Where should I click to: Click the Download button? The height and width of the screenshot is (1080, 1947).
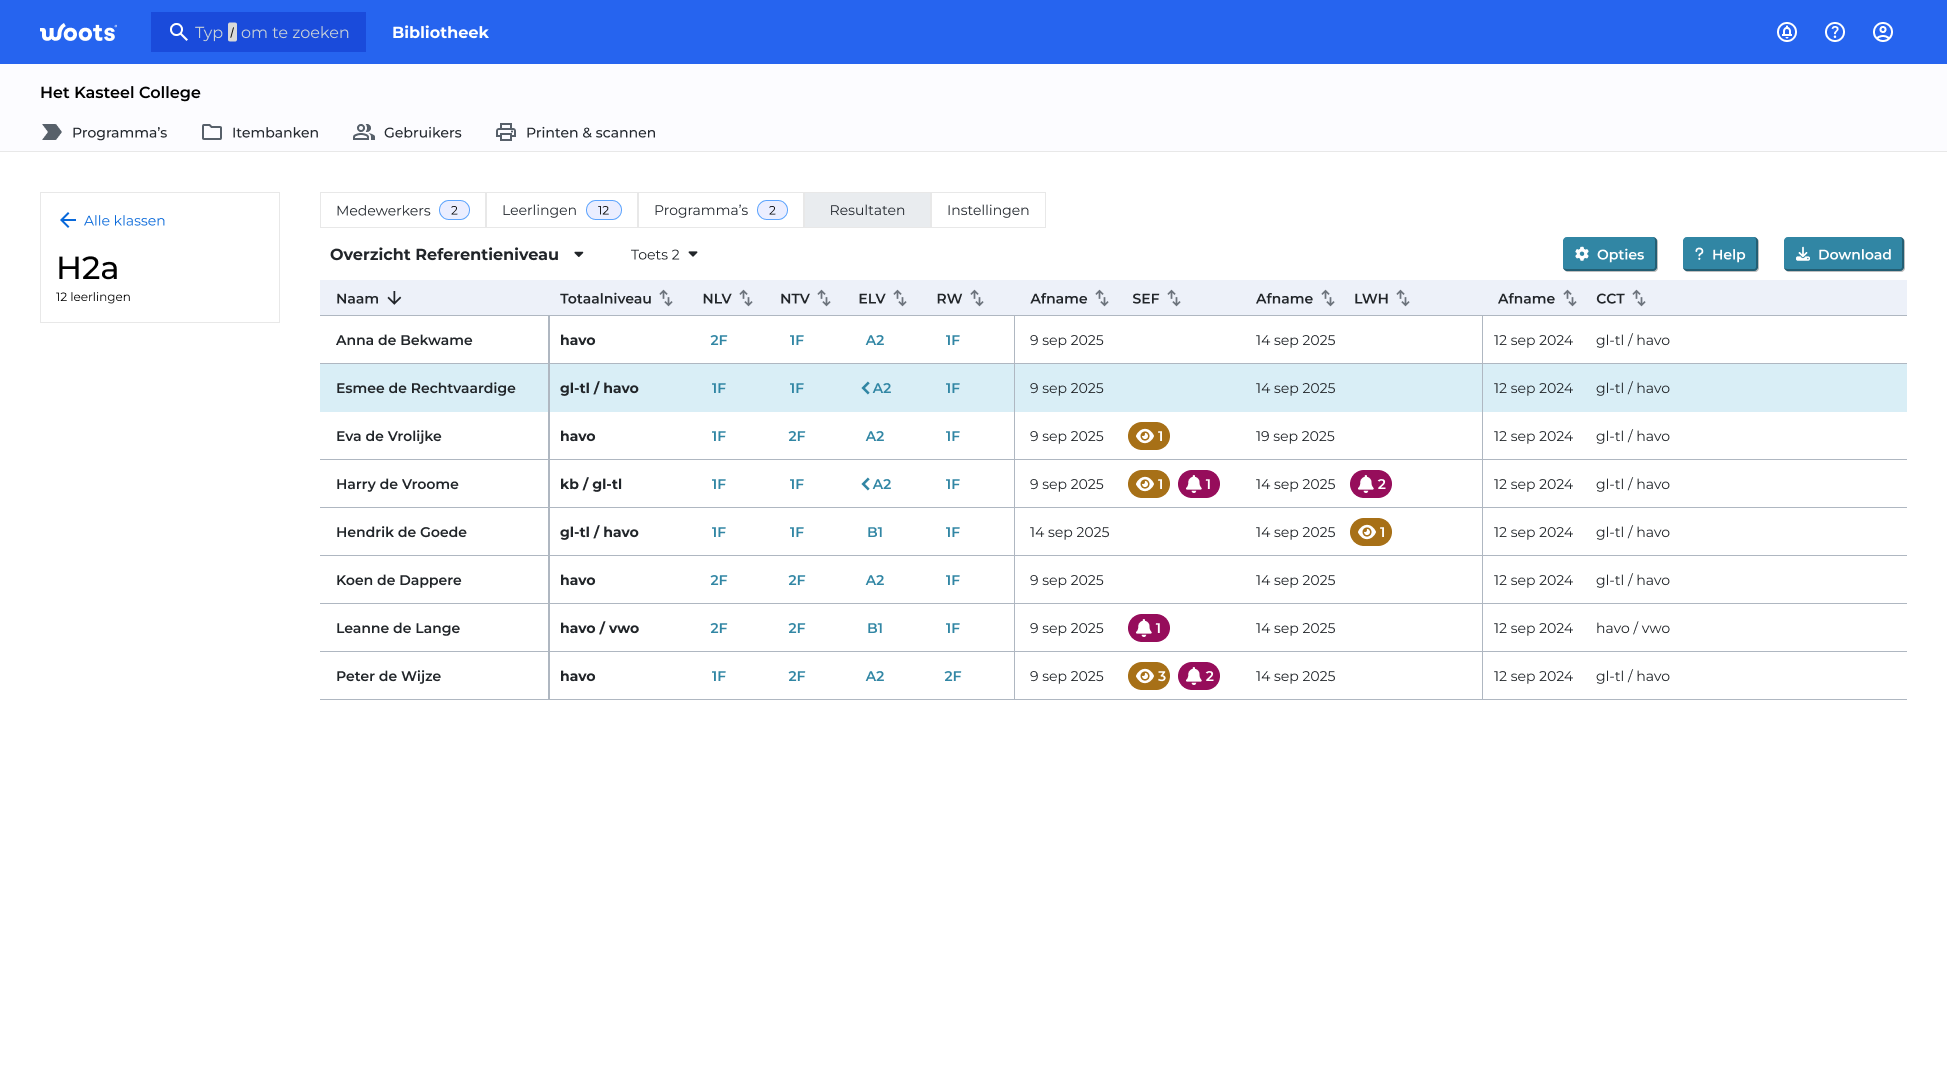click(x=1843, y=254)
